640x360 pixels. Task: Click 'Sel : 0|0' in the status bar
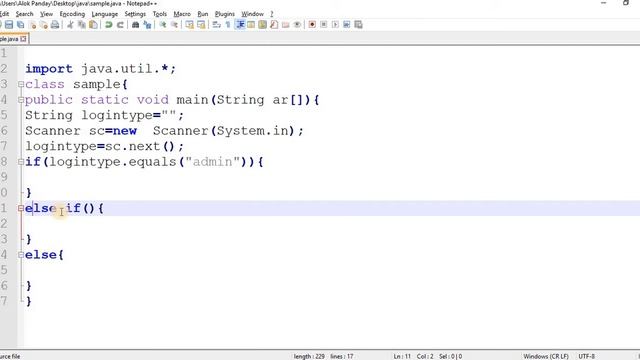tap(451, 356)
